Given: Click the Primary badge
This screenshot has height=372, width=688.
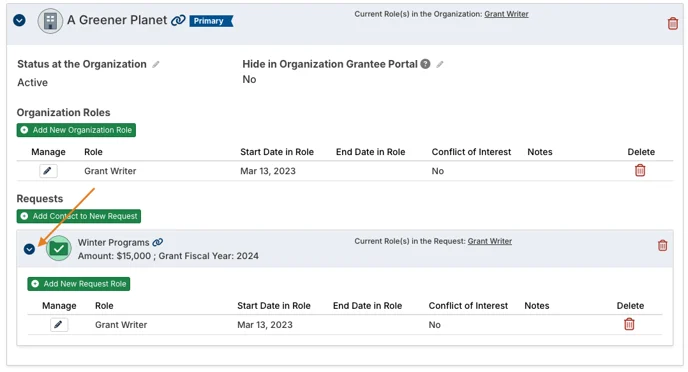Looking at the screenshot, I should [211, 21].
